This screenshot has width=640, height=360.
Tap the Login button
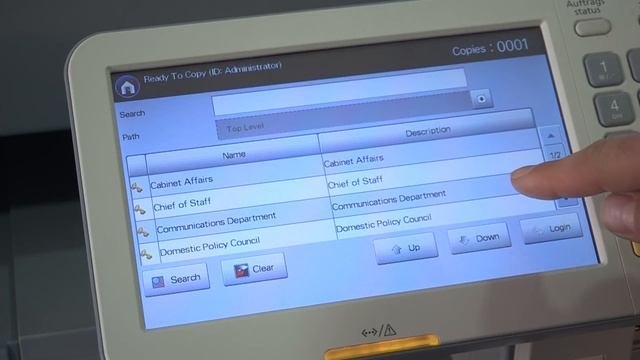click(x=551, y=228)
